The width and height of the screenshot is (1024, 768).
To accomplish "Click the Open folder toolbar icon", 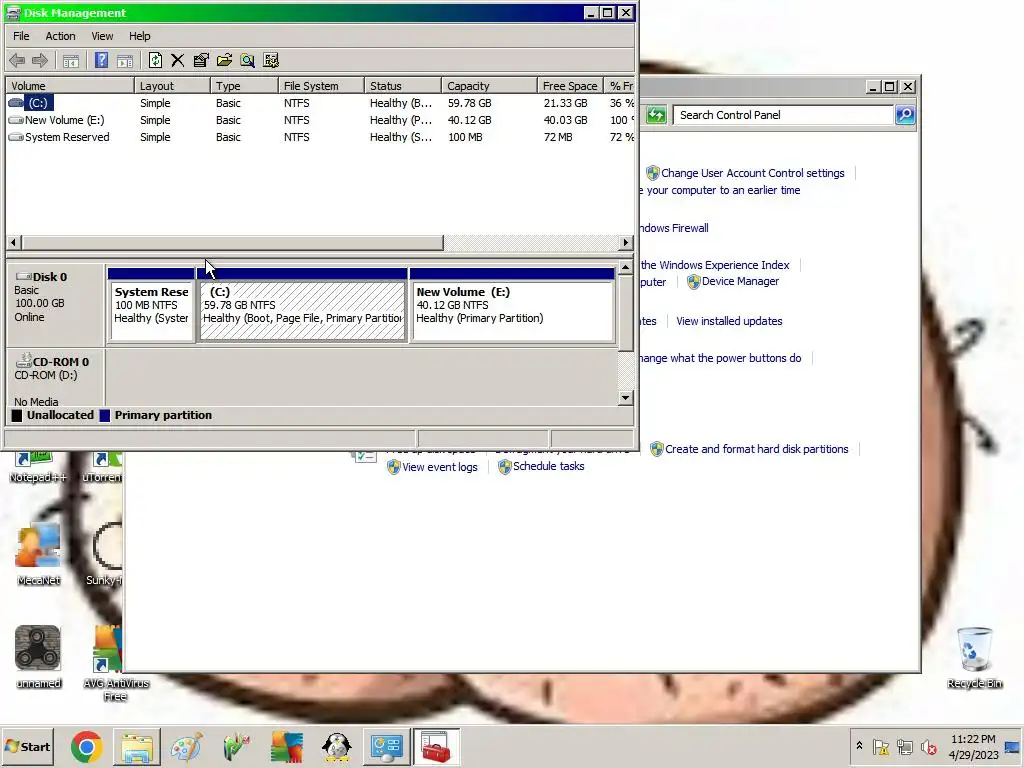I will (224, 61).
